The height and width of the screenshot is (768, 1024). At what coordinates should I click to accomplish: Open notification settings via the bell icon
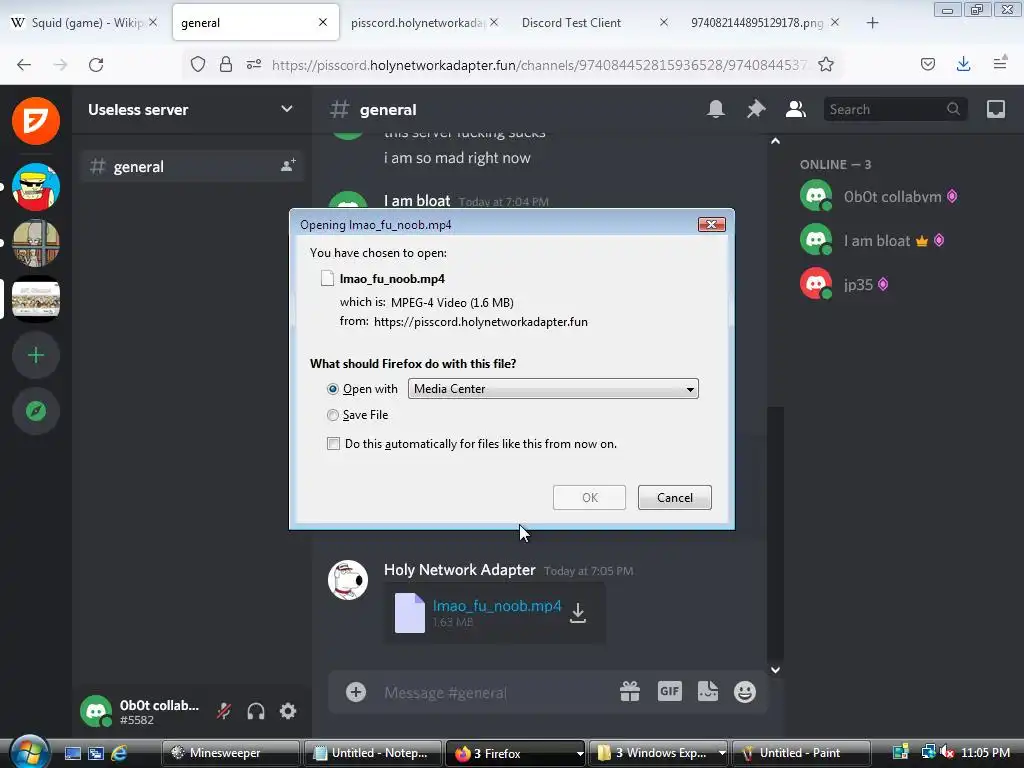pyautogui.click(x=716, y=109)
